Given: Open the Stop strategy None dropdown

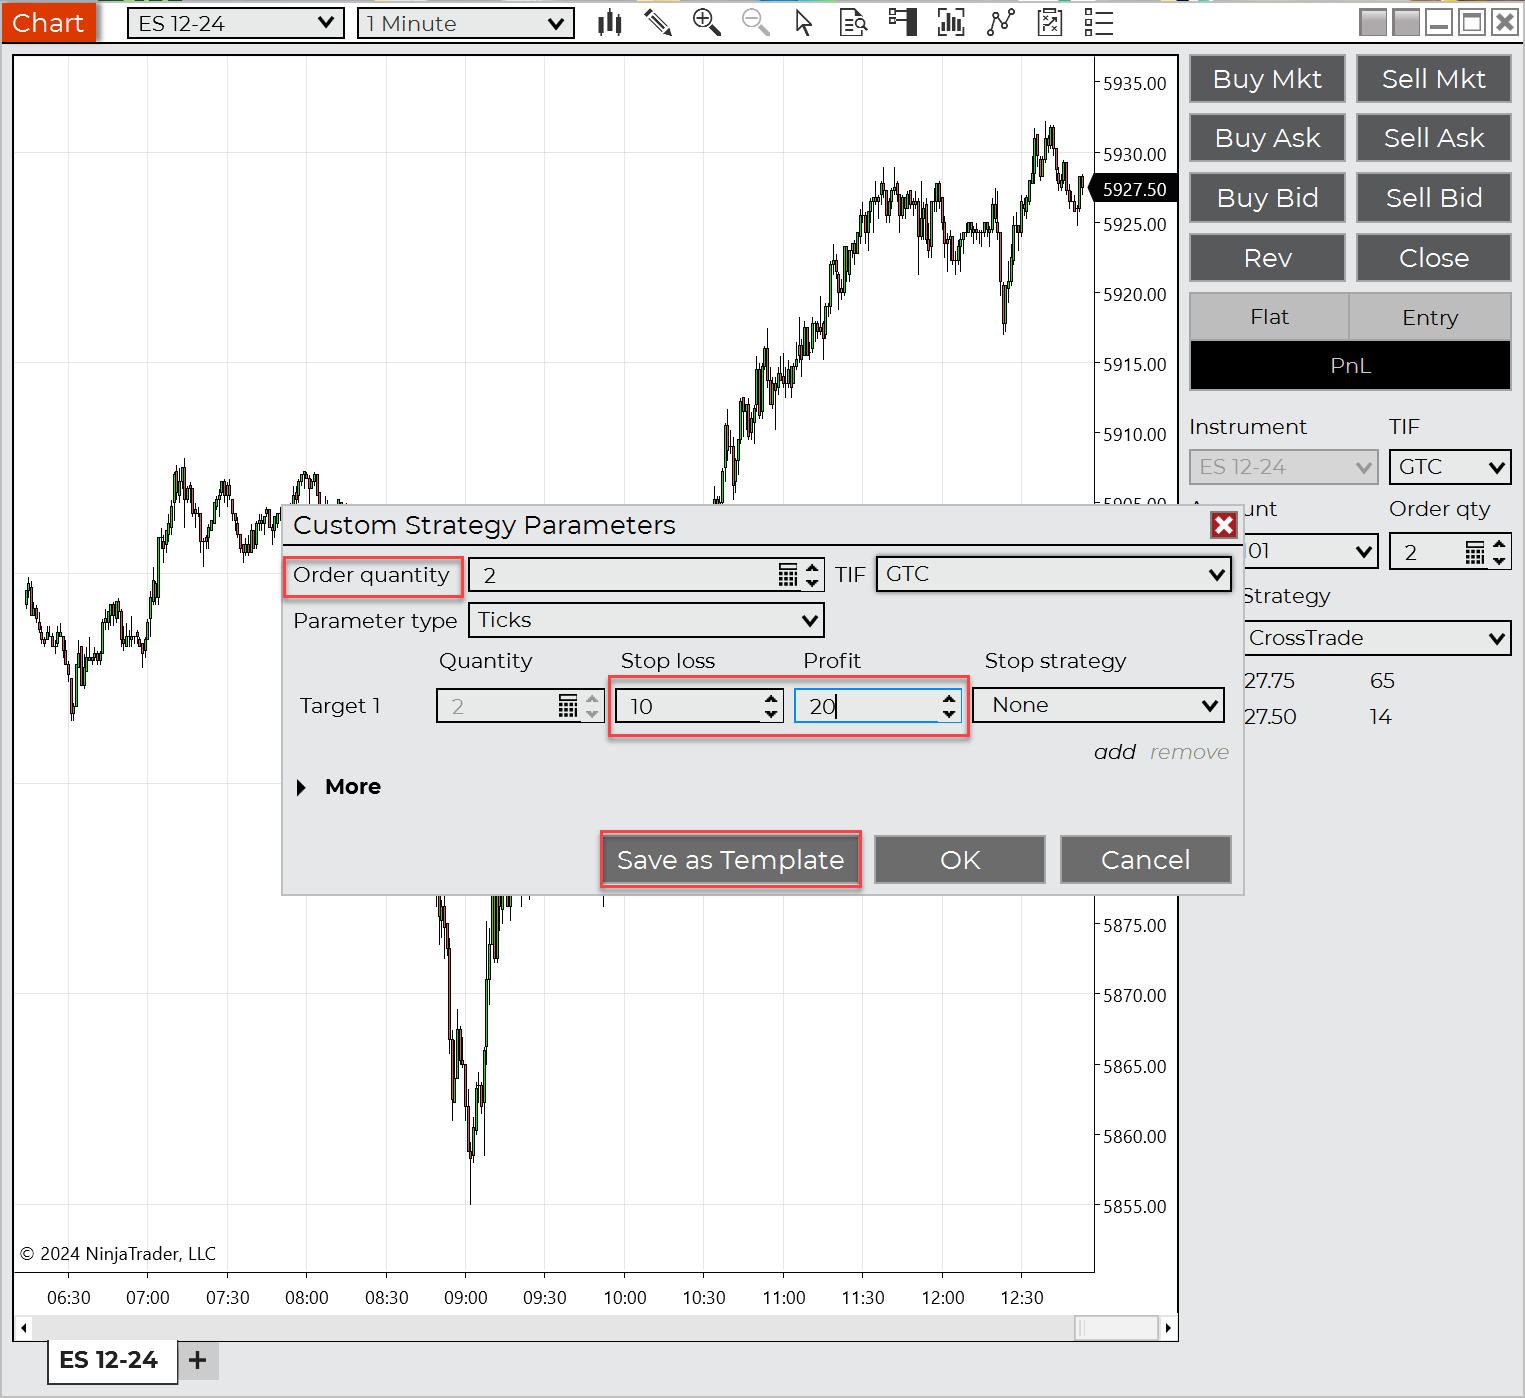Looking at the screenshot, I should [1098, 705].
